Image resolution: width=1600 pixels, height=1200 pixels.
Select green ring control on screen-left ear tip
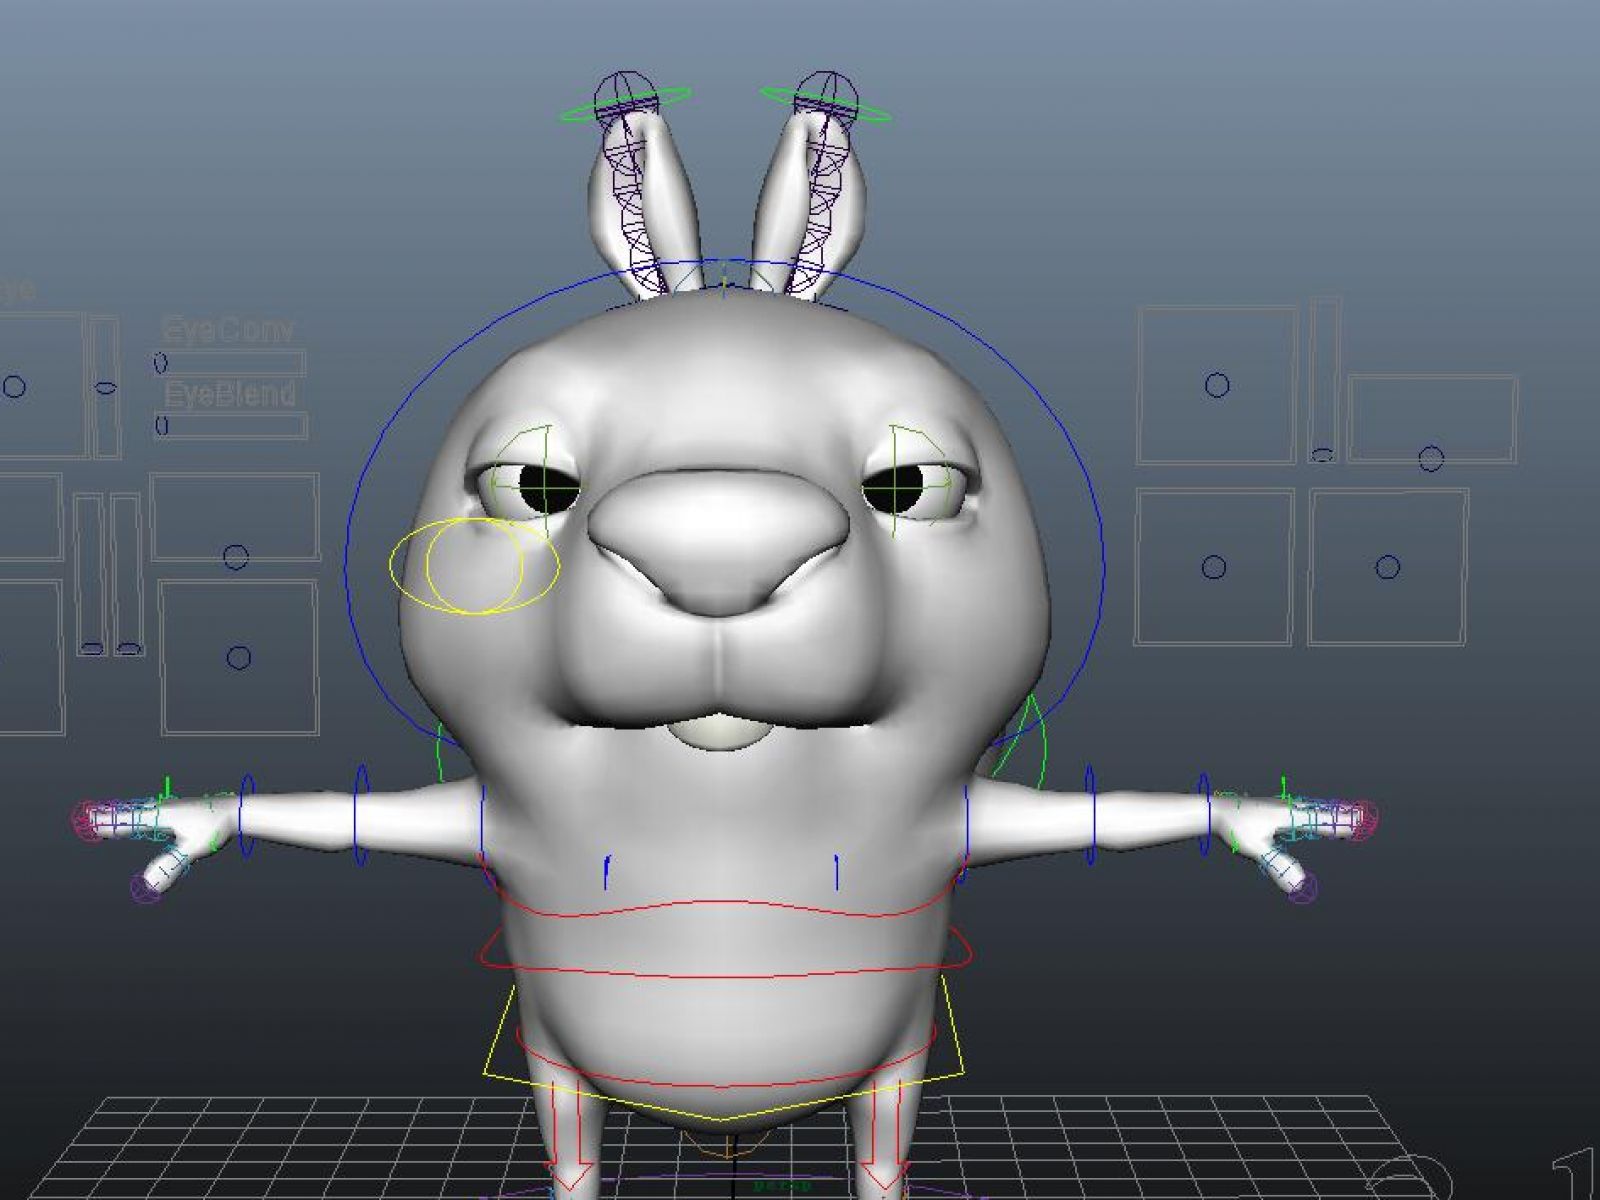point(625,102)
